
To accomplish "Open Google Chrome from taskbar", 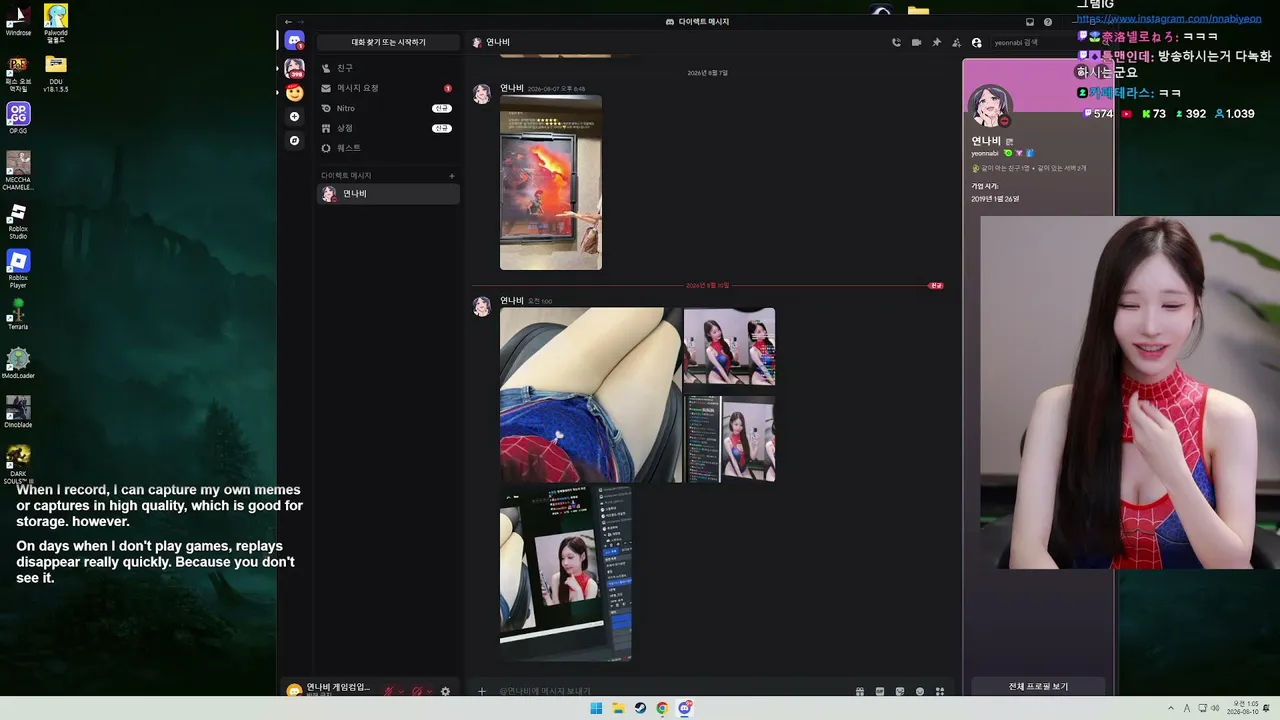I will click(x=662, y=708).
